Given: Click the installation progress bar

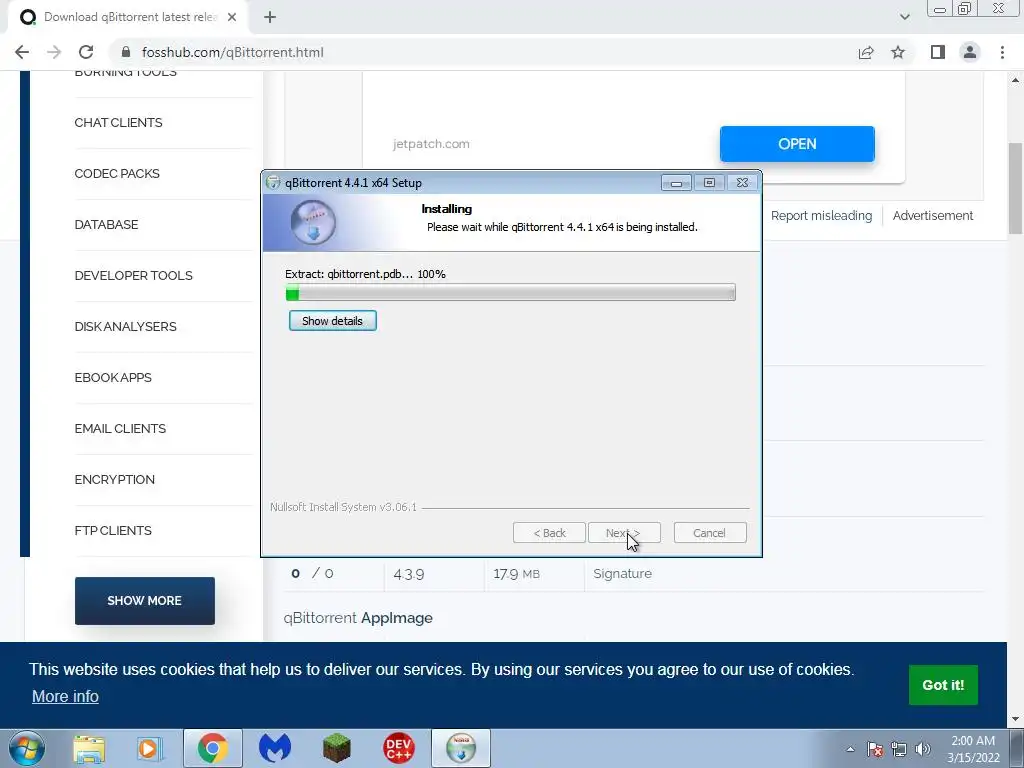Looking at the screenshot, I should coord(511,292).
